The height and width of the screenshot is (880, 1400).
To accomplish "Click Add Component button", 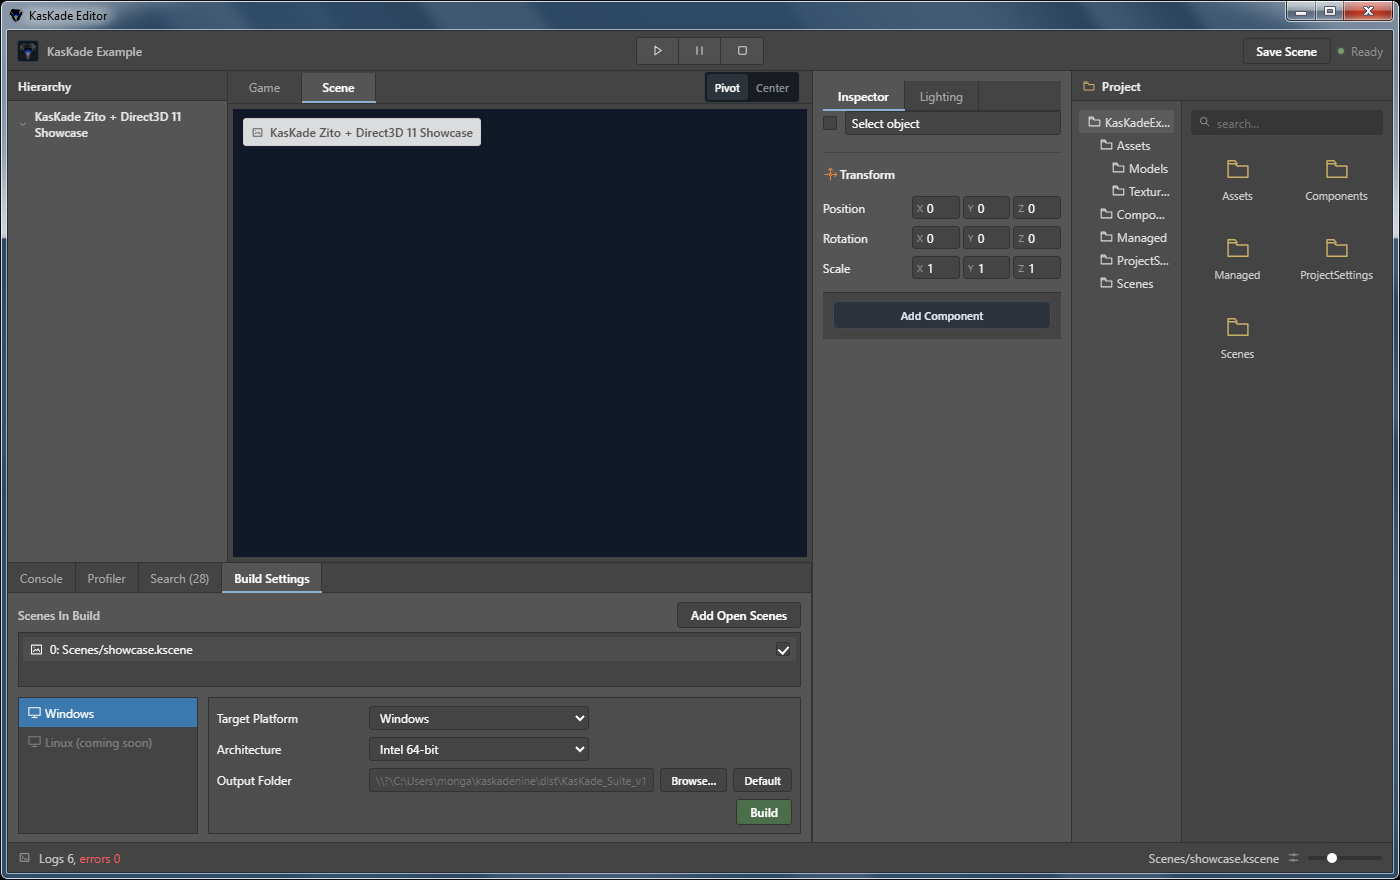I will 942,316.
